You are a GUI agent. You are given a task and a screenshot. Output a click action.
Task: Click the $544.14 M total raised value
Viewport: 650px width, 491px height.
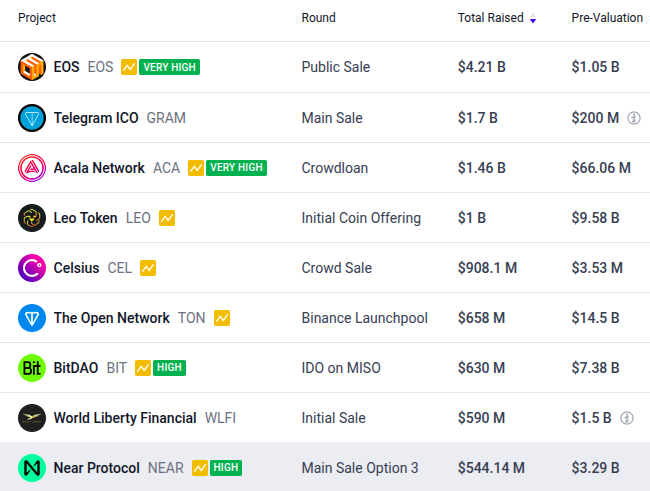pos(491,468)
